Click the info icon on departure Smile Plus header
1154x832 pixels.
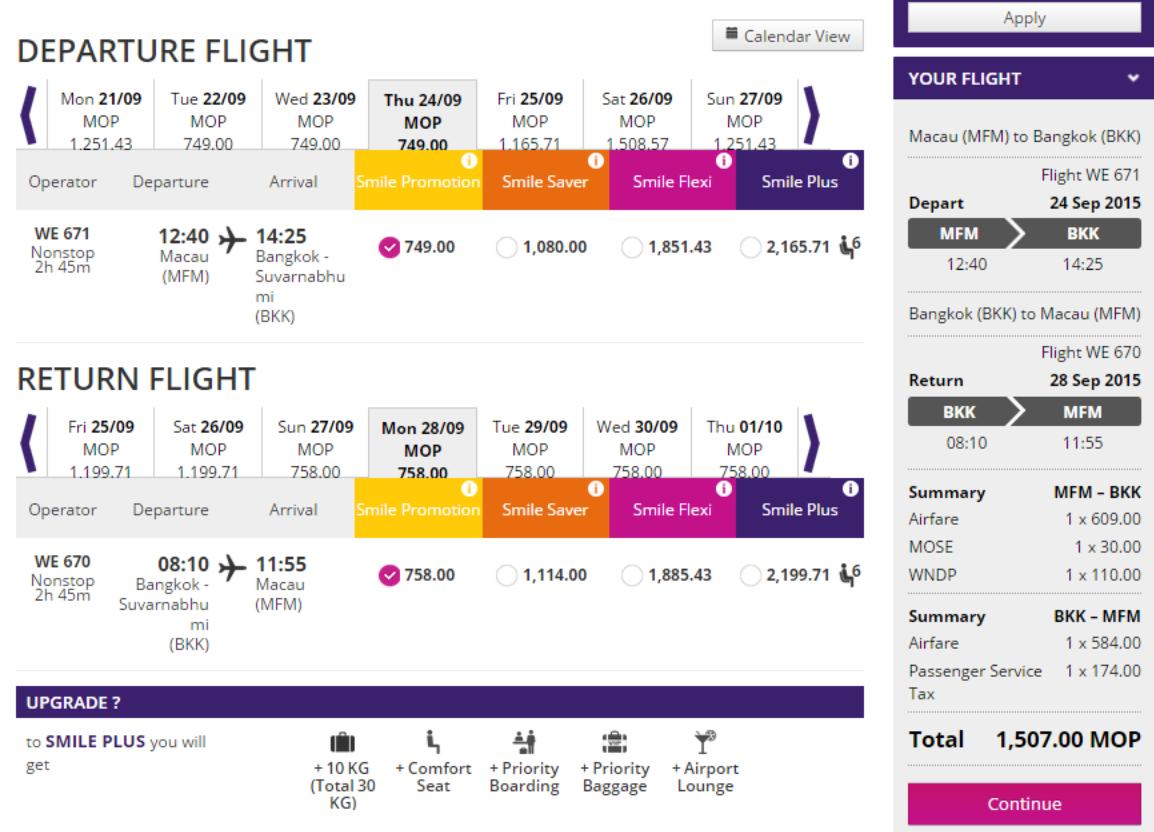click(x=851, y=160)
